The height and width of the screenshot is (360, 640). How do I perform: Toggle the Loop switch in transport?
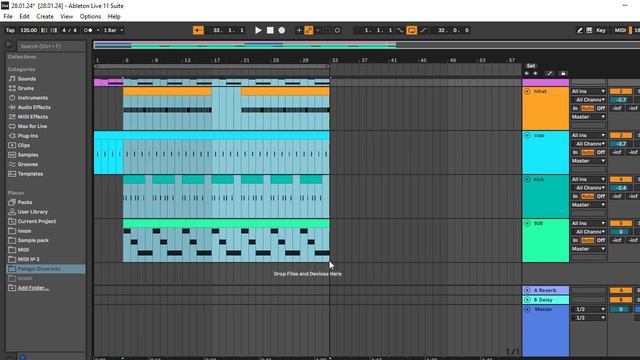411,30
